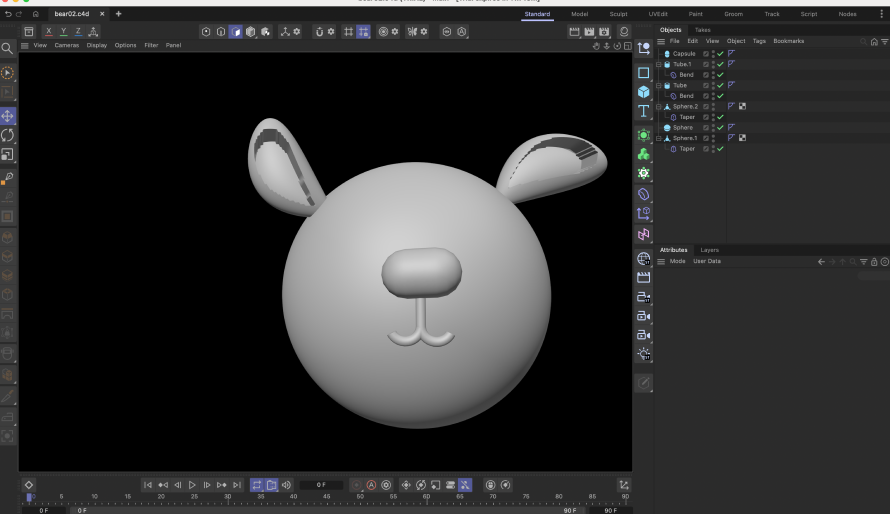Screen dimensions: 890x514
Task: Toggle visibility dots for the Sphere object
Action: click(713, 128)
